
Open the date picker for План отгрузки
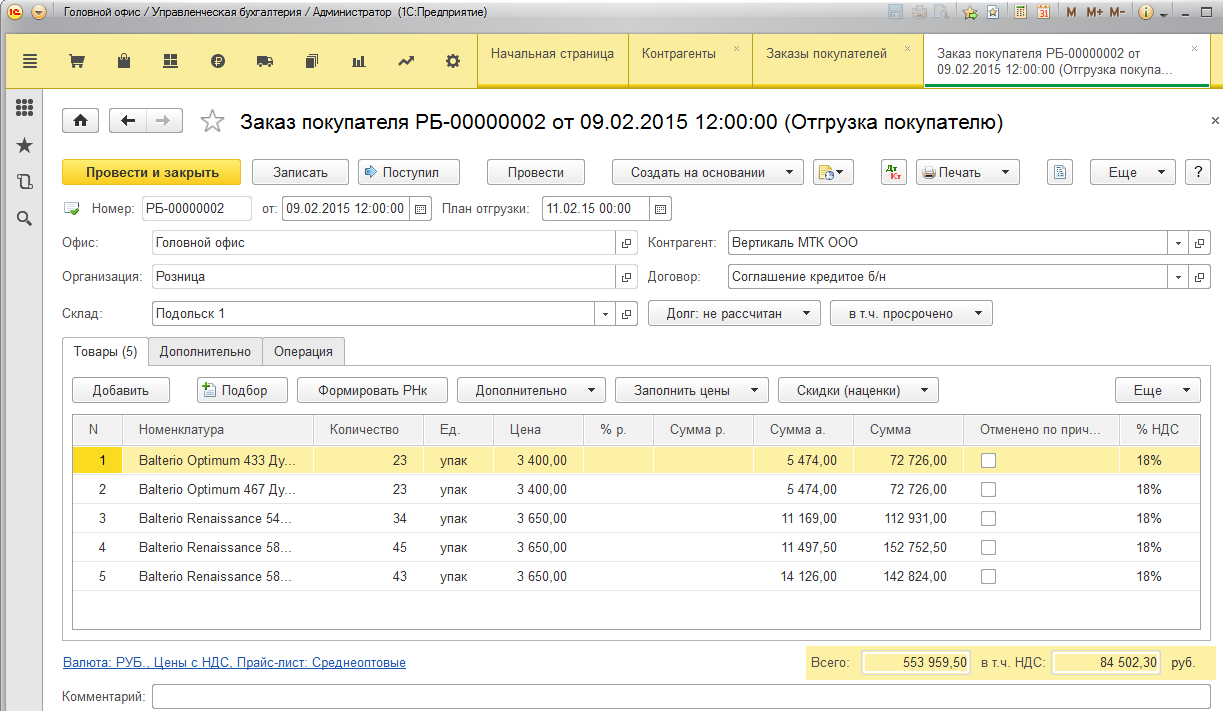pos(660,209)
